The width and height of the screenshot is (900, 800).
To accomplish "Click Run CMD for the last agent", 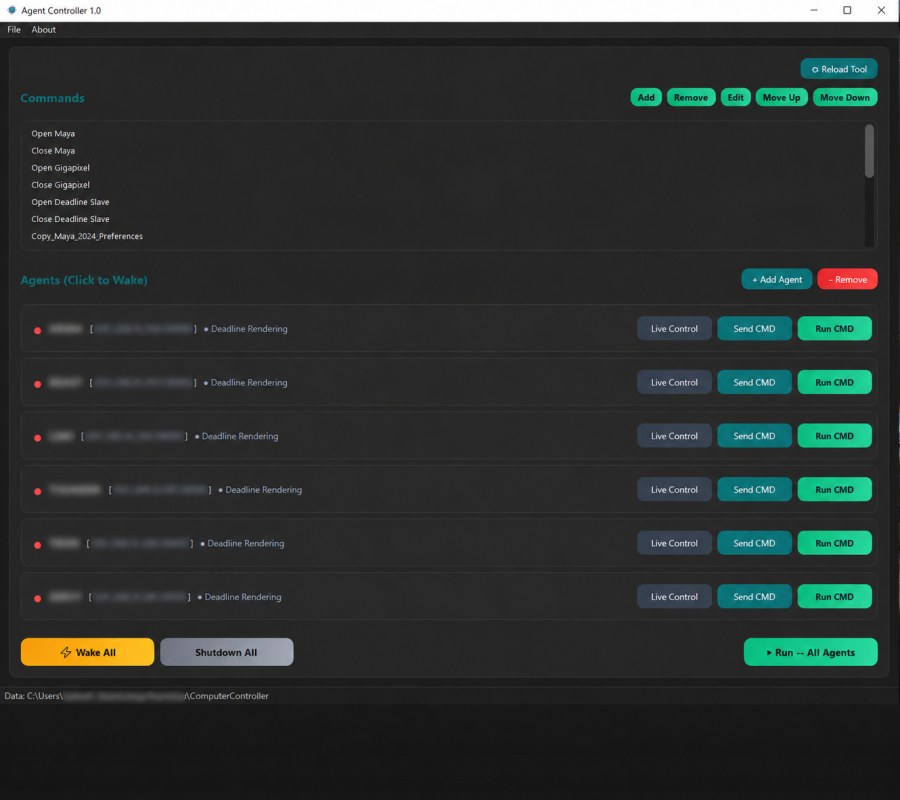I will click(x=835, y=597).
